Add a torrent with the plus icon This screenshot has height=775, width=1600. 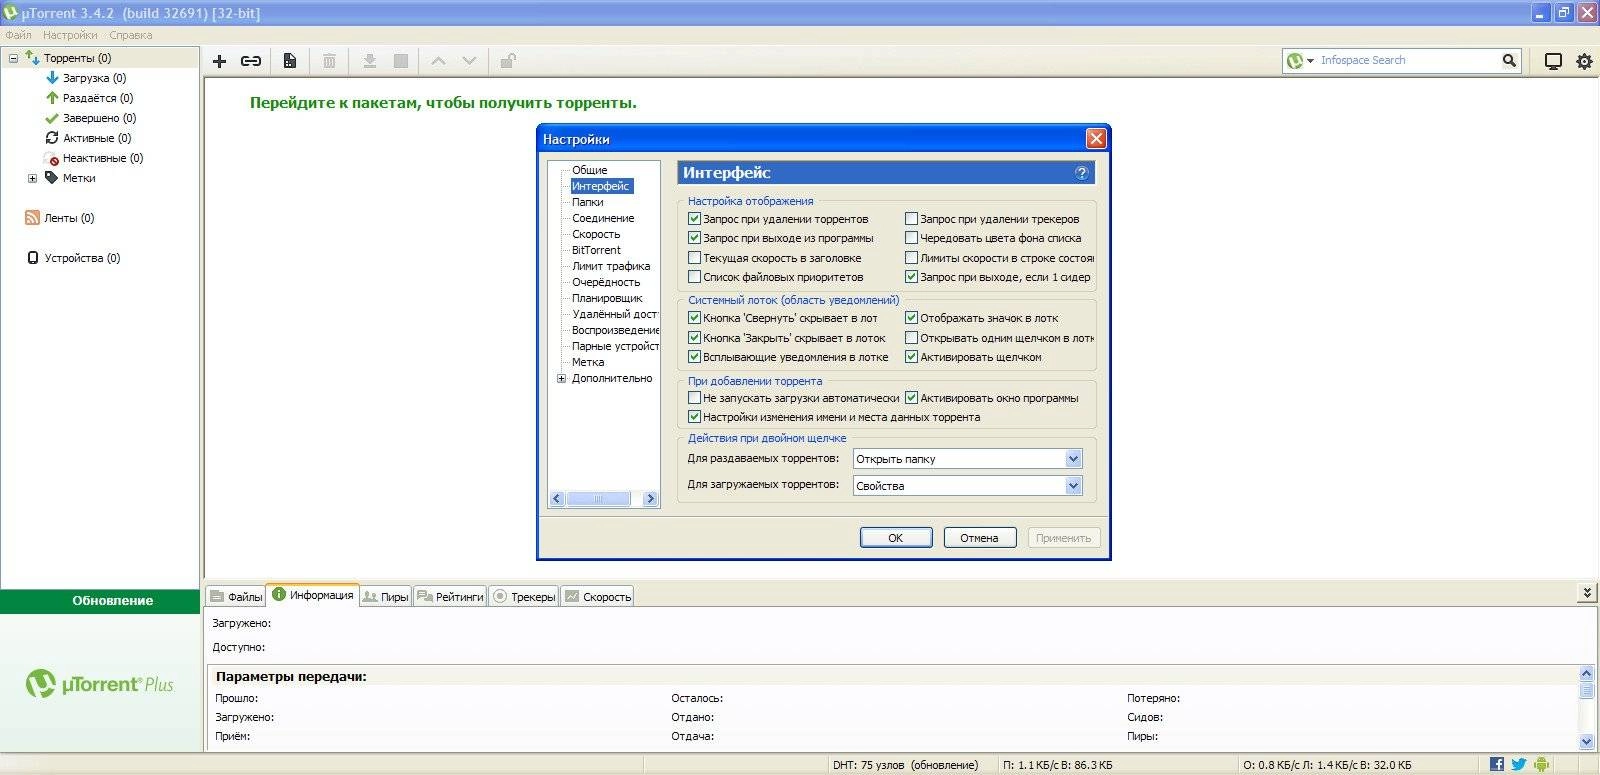tap(219, 61)
